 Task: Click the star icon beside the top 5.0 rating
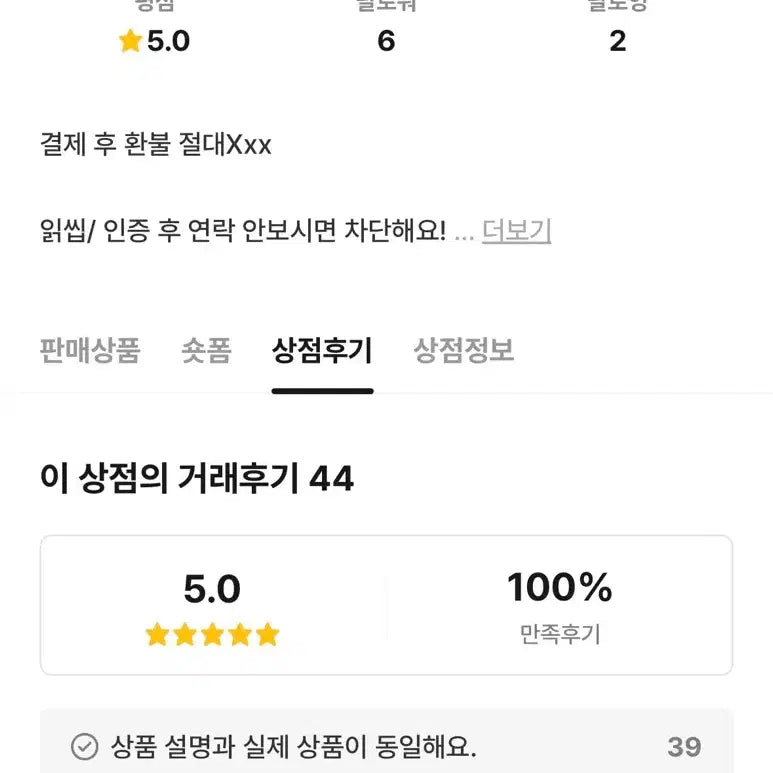click(x=130, y=41)
